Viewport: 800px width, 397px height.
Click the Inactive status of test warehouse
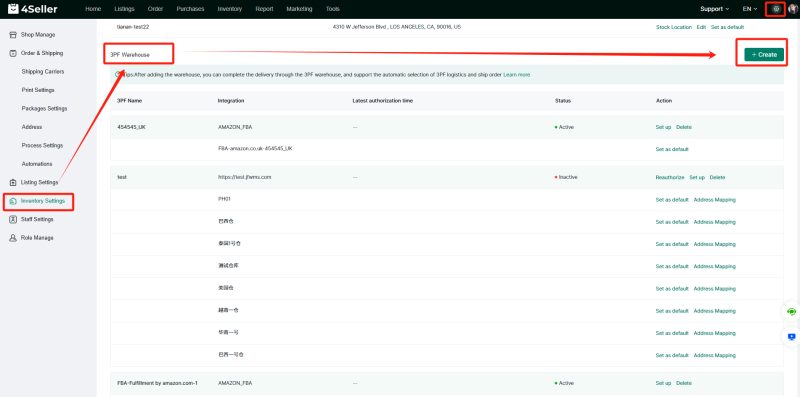pyautogui.click(x=566, y=177)
